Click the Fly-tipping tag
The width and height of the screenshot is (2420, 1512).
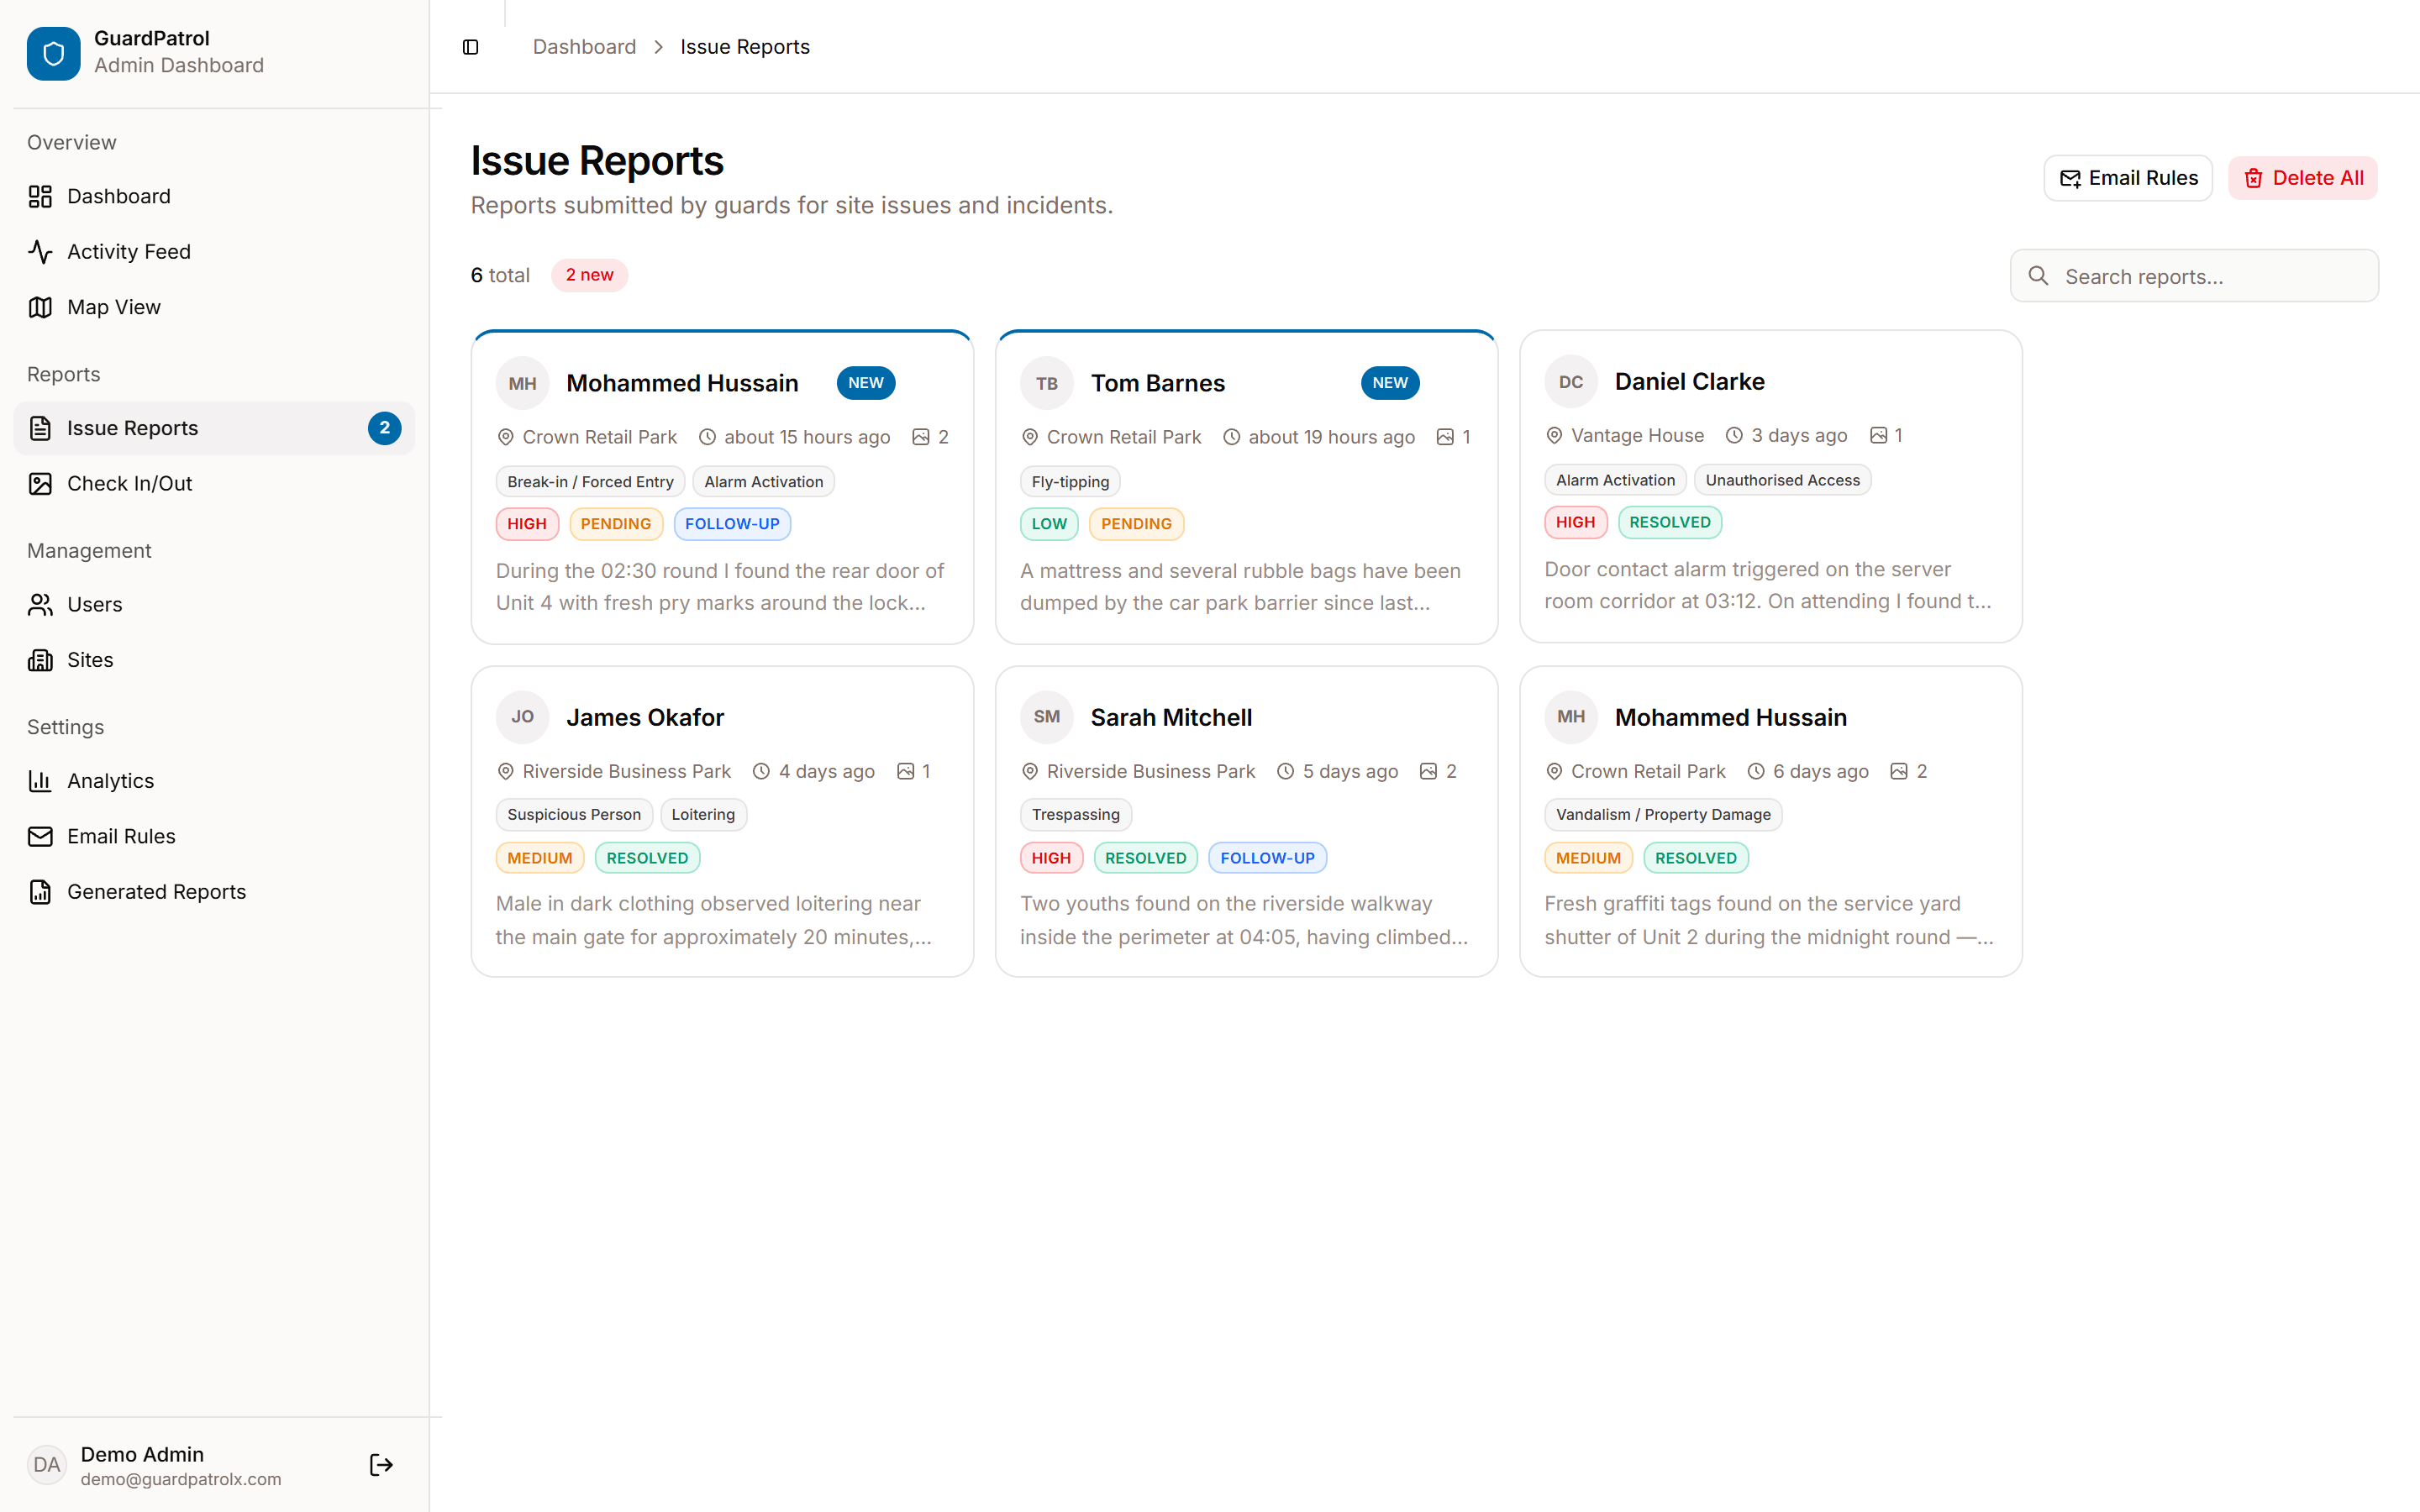tap(1070, 482)
